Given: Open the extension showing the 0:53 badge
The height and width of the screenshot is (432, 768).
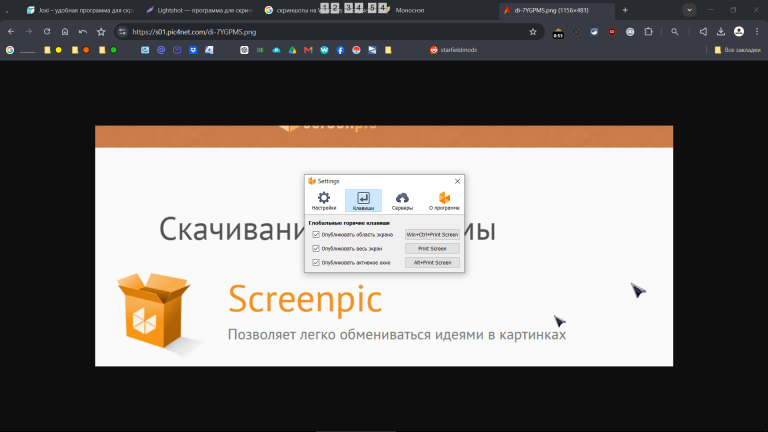Looking at the screenshot, I should coord(558,32).
